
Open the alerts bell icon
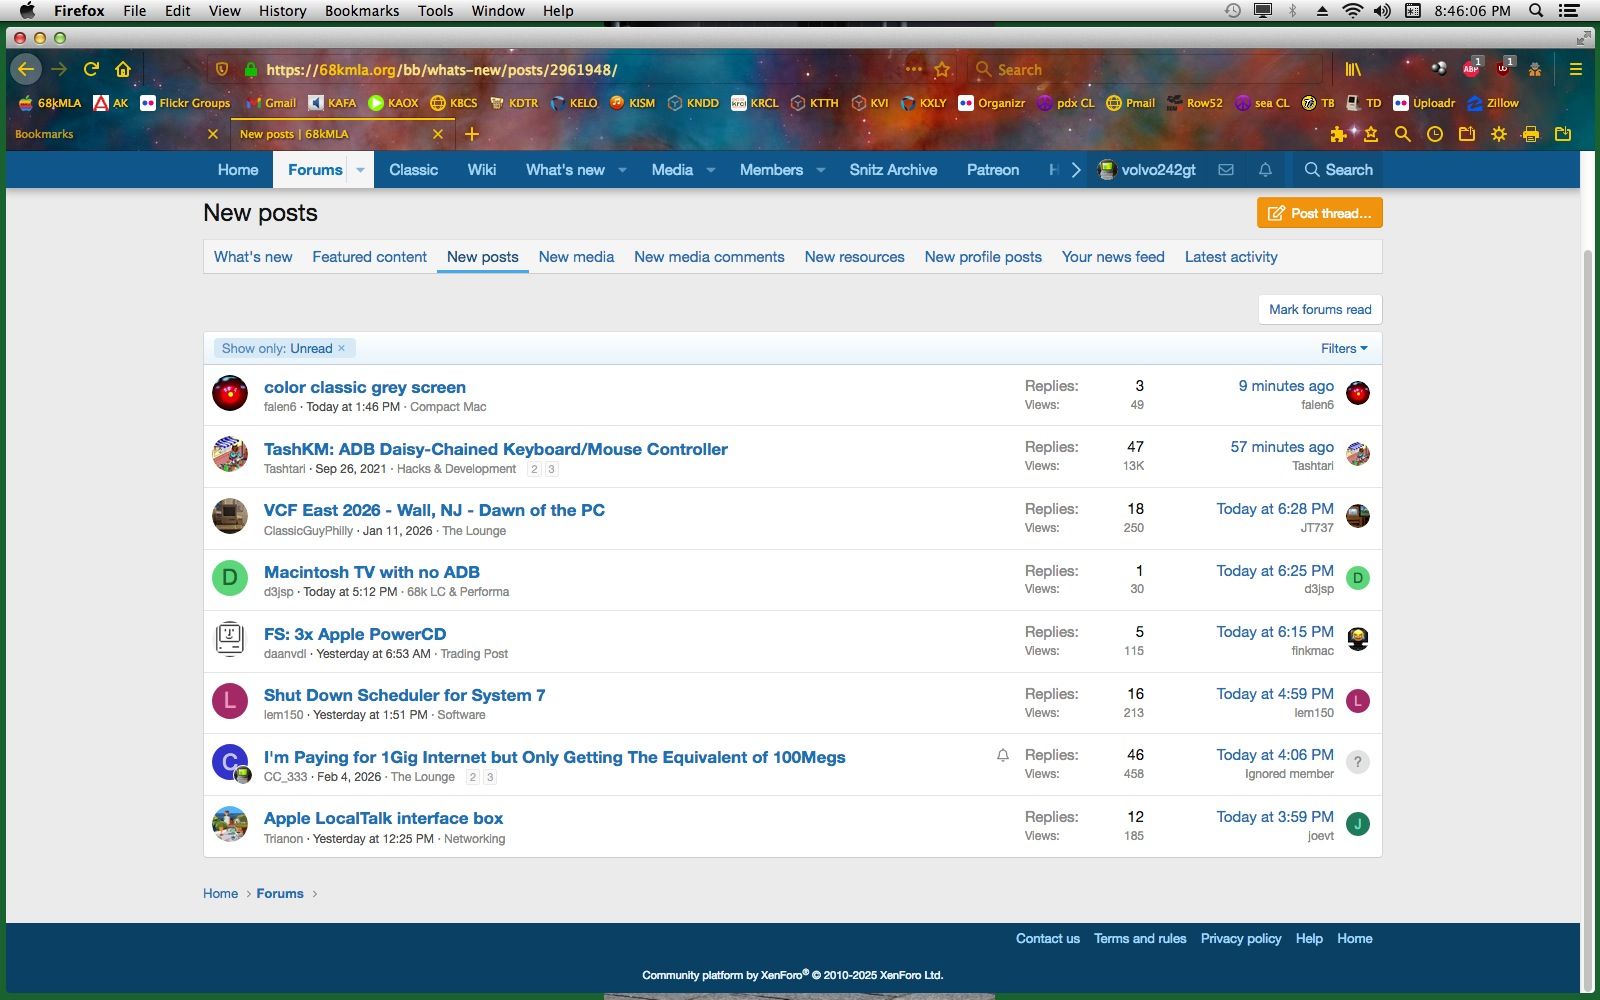[1264, 170]
